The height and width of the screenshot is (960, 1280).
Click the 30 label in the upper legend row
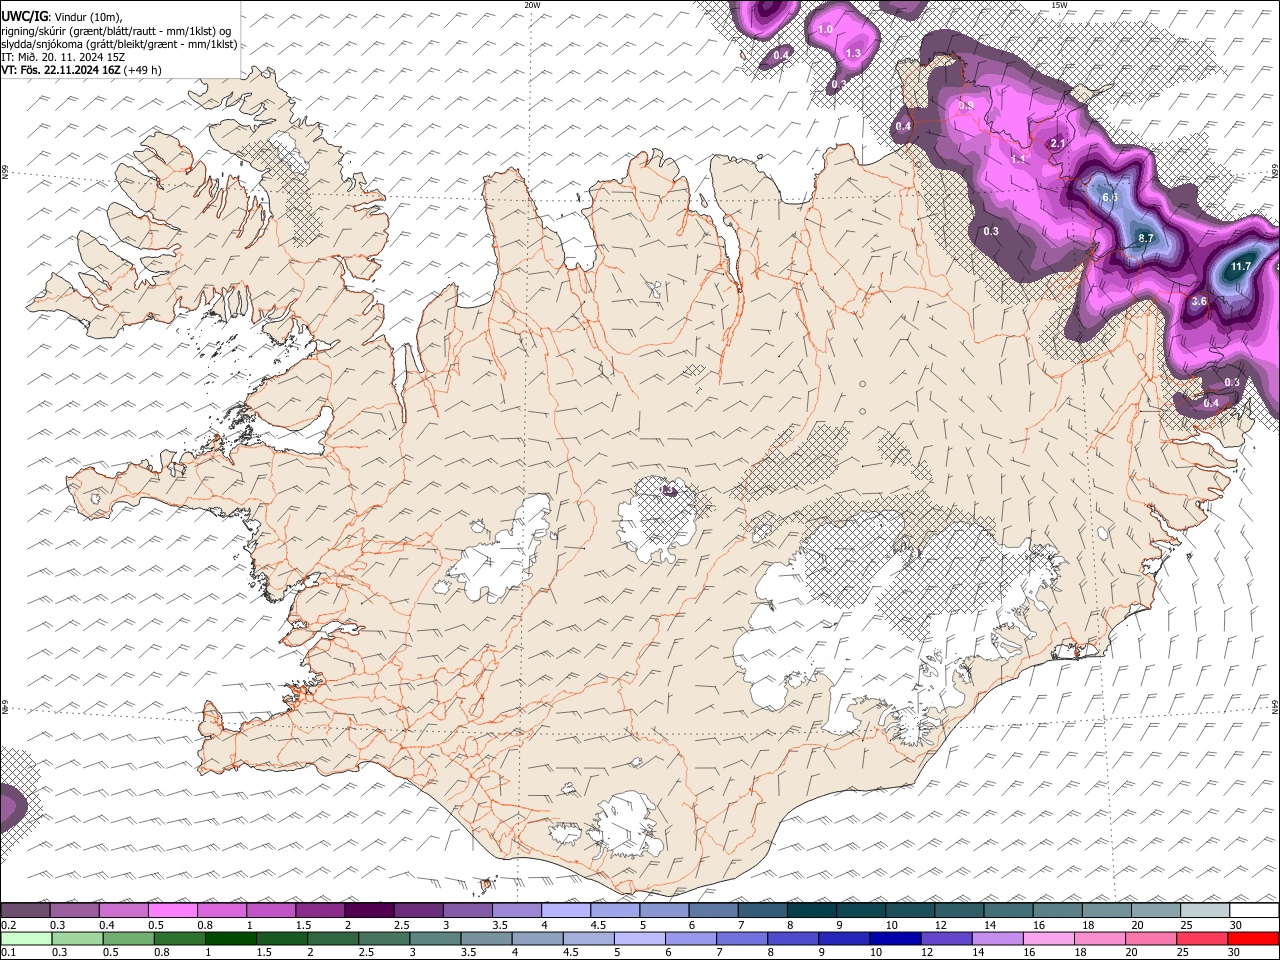(x=1236, y=925)
